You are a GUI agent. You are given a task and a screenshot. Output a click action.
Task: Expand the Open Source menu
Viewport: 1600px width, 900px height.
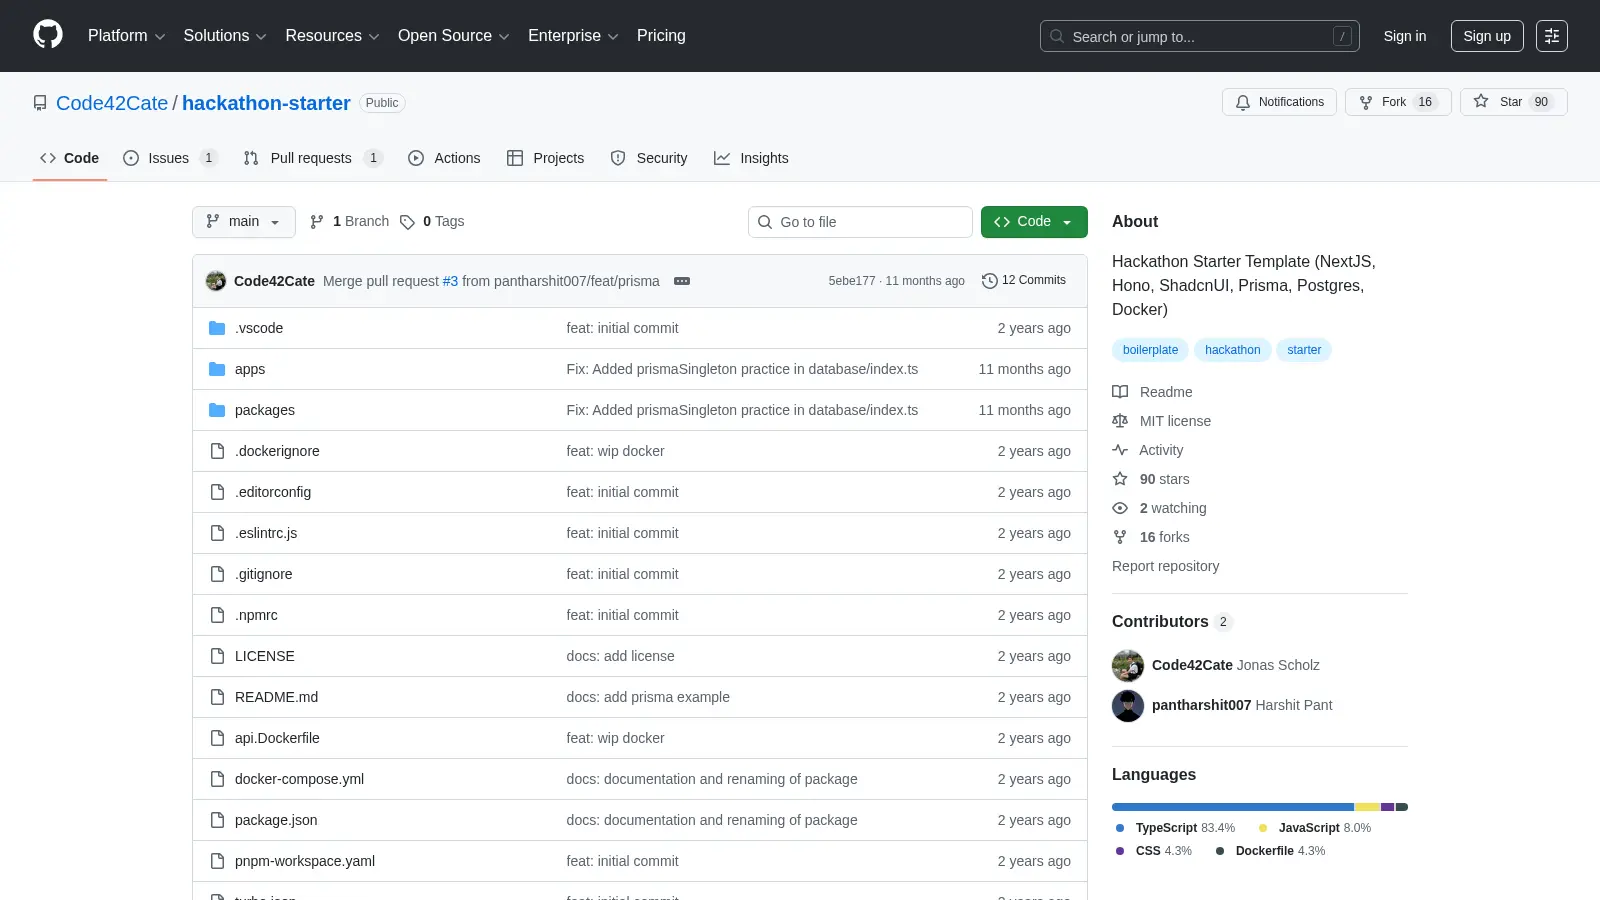(454, 36)
